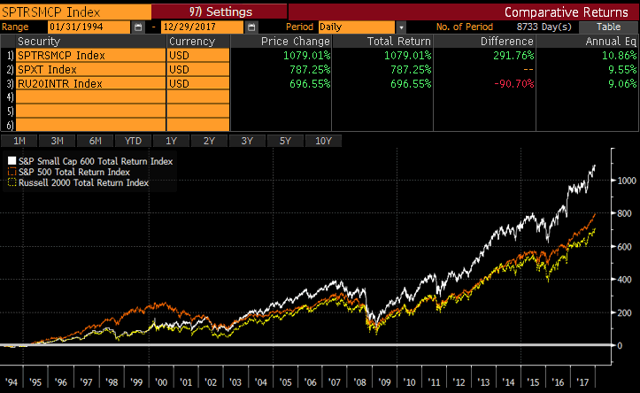Click the 696.55% total return value

coord(411,84)
